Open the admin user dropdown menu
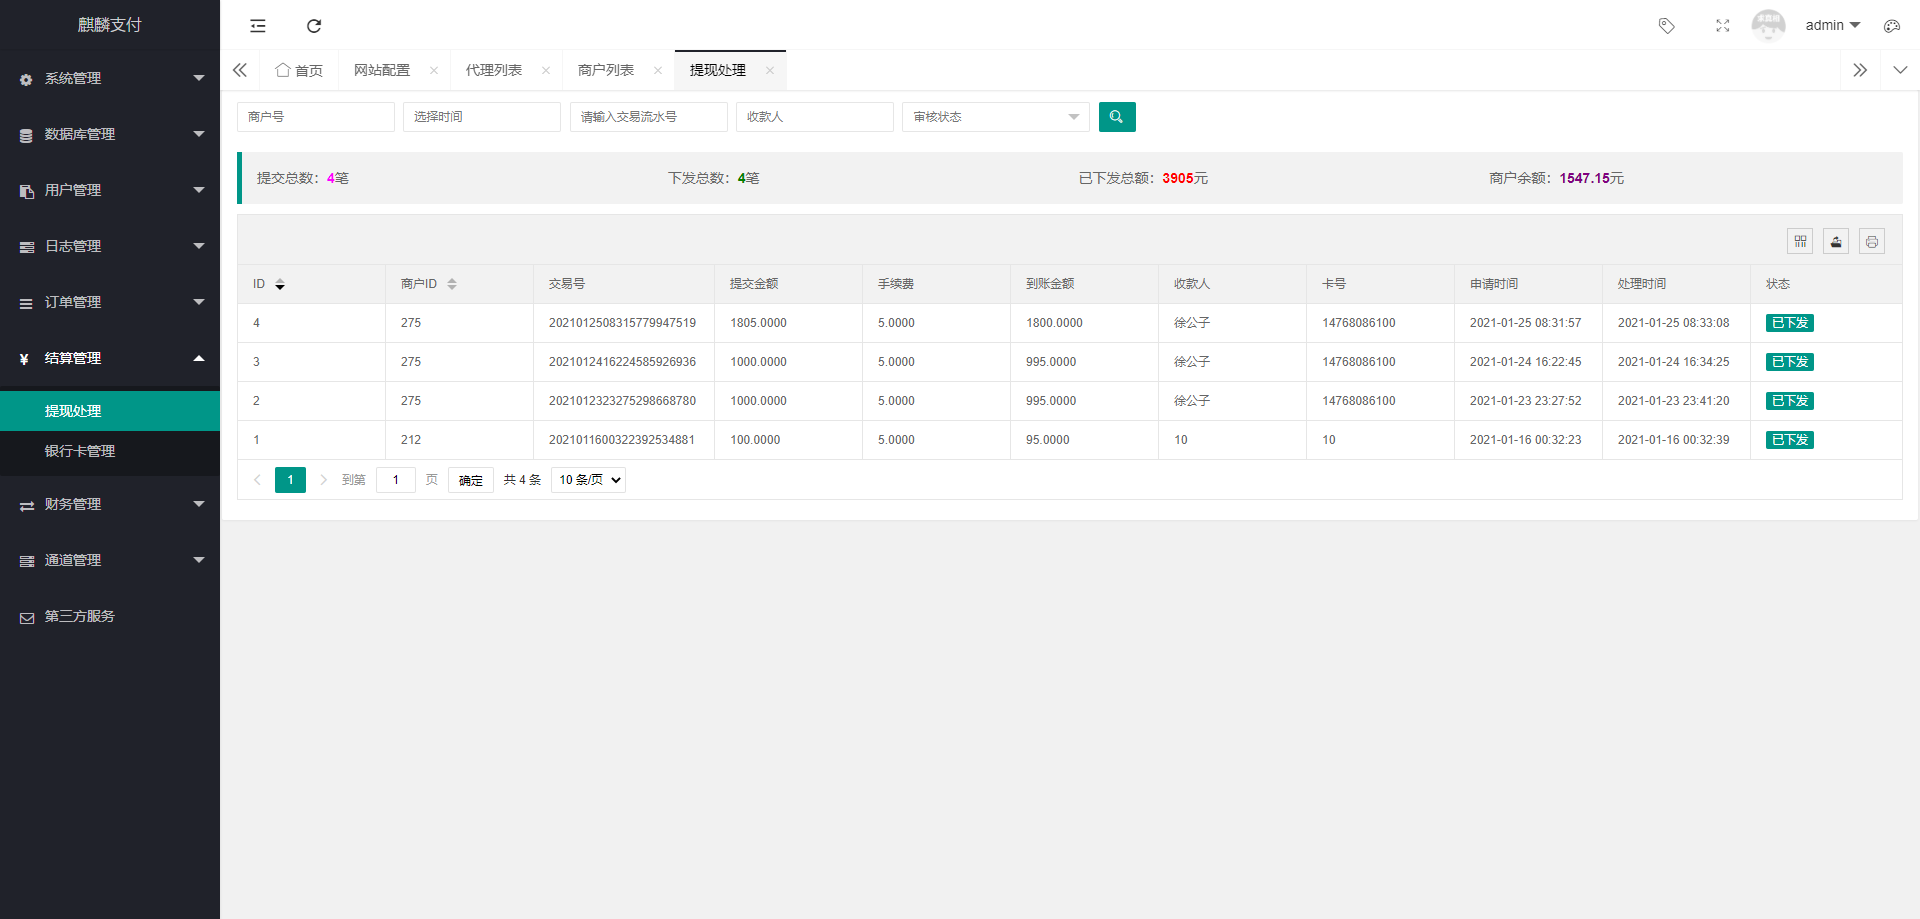 (1832, 25)
